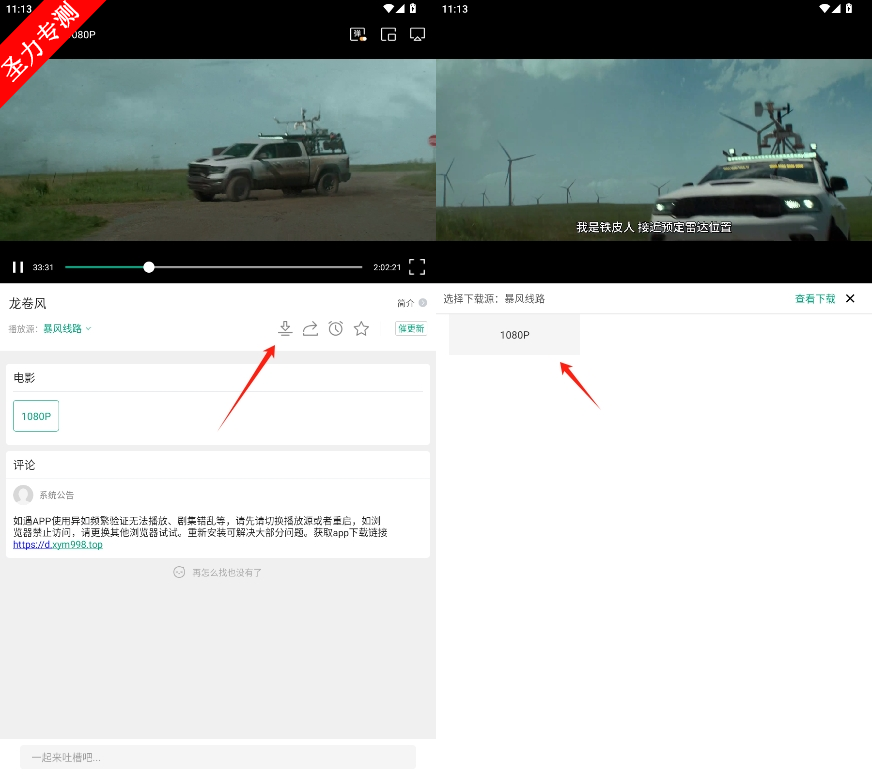872x775 pixels.
Task: Tap the 催更新 button
Action: [411, 329]
